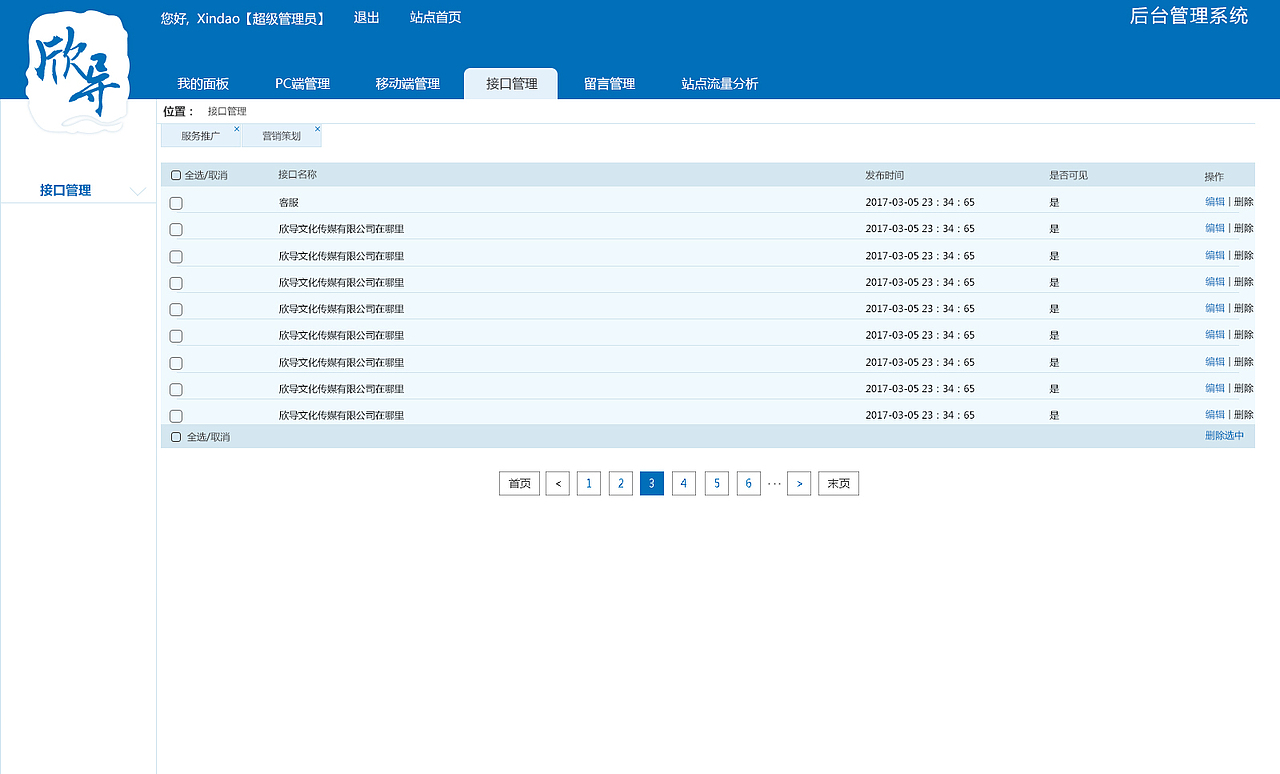Image resolution: width=1280 pixels, height=774 pixels.
Task: Switch to the 移动端管理 tab
Action: coord(408,84)
